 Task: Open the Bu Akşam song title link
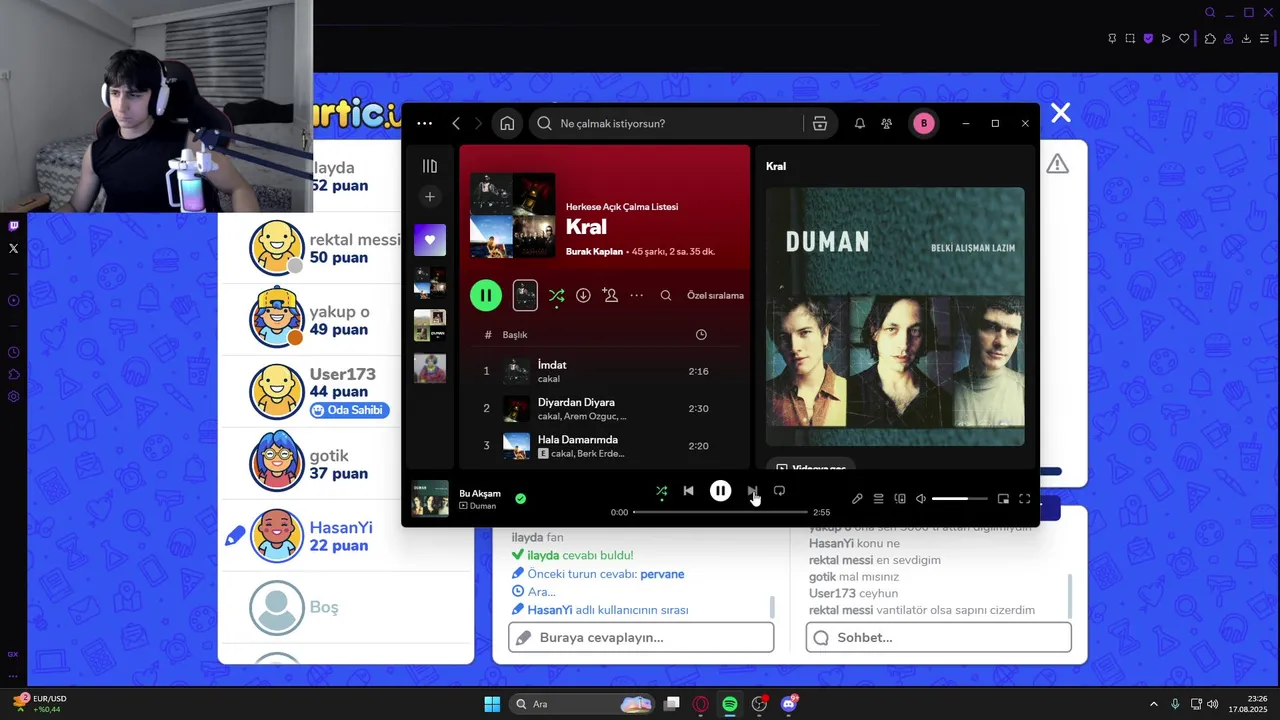tap(480, 493)
